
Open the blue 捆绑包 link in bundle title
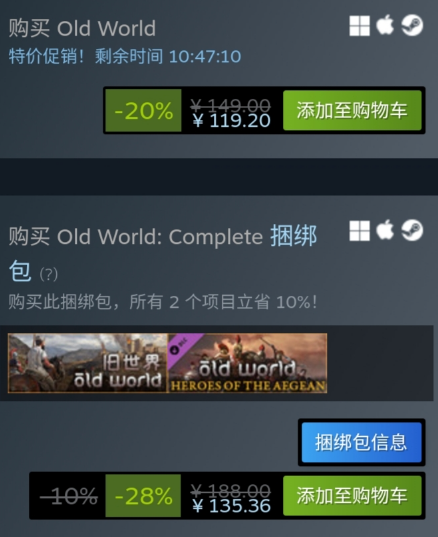tap(163, 253)
